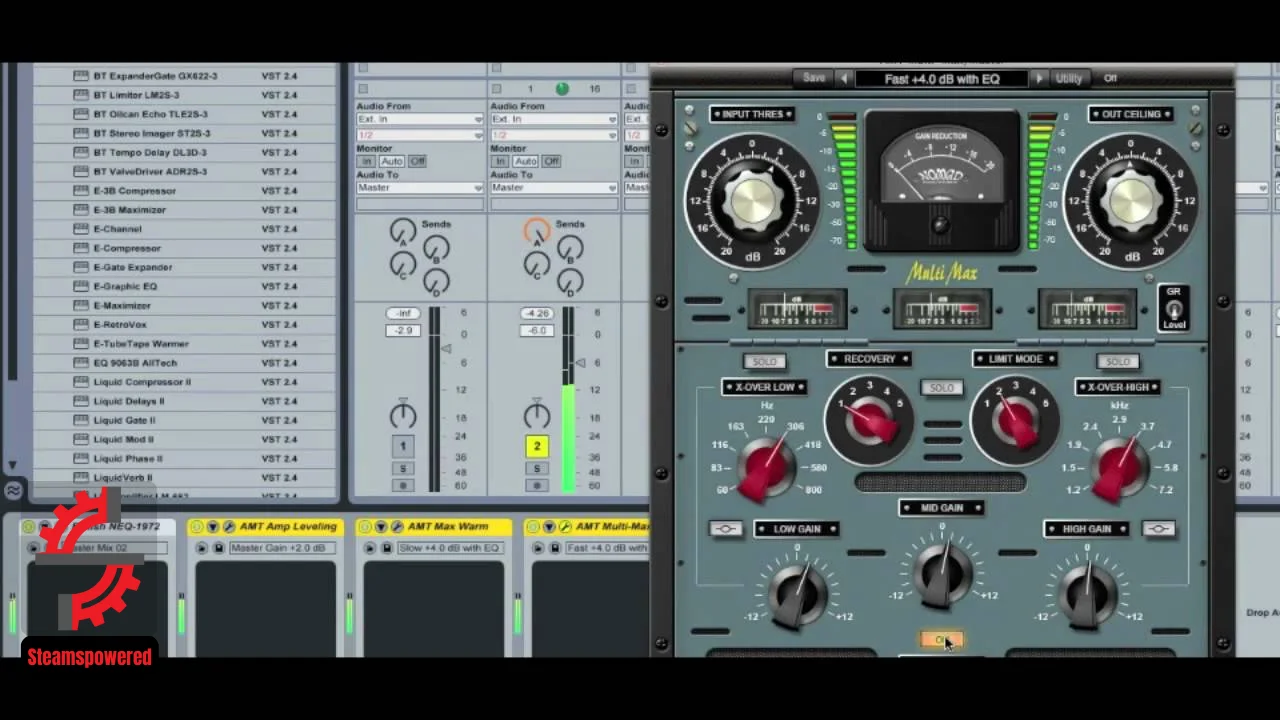Toggle the AMT Amp Leveling device activator
Screen dimensions: 1280x720
tap(197, 527)
